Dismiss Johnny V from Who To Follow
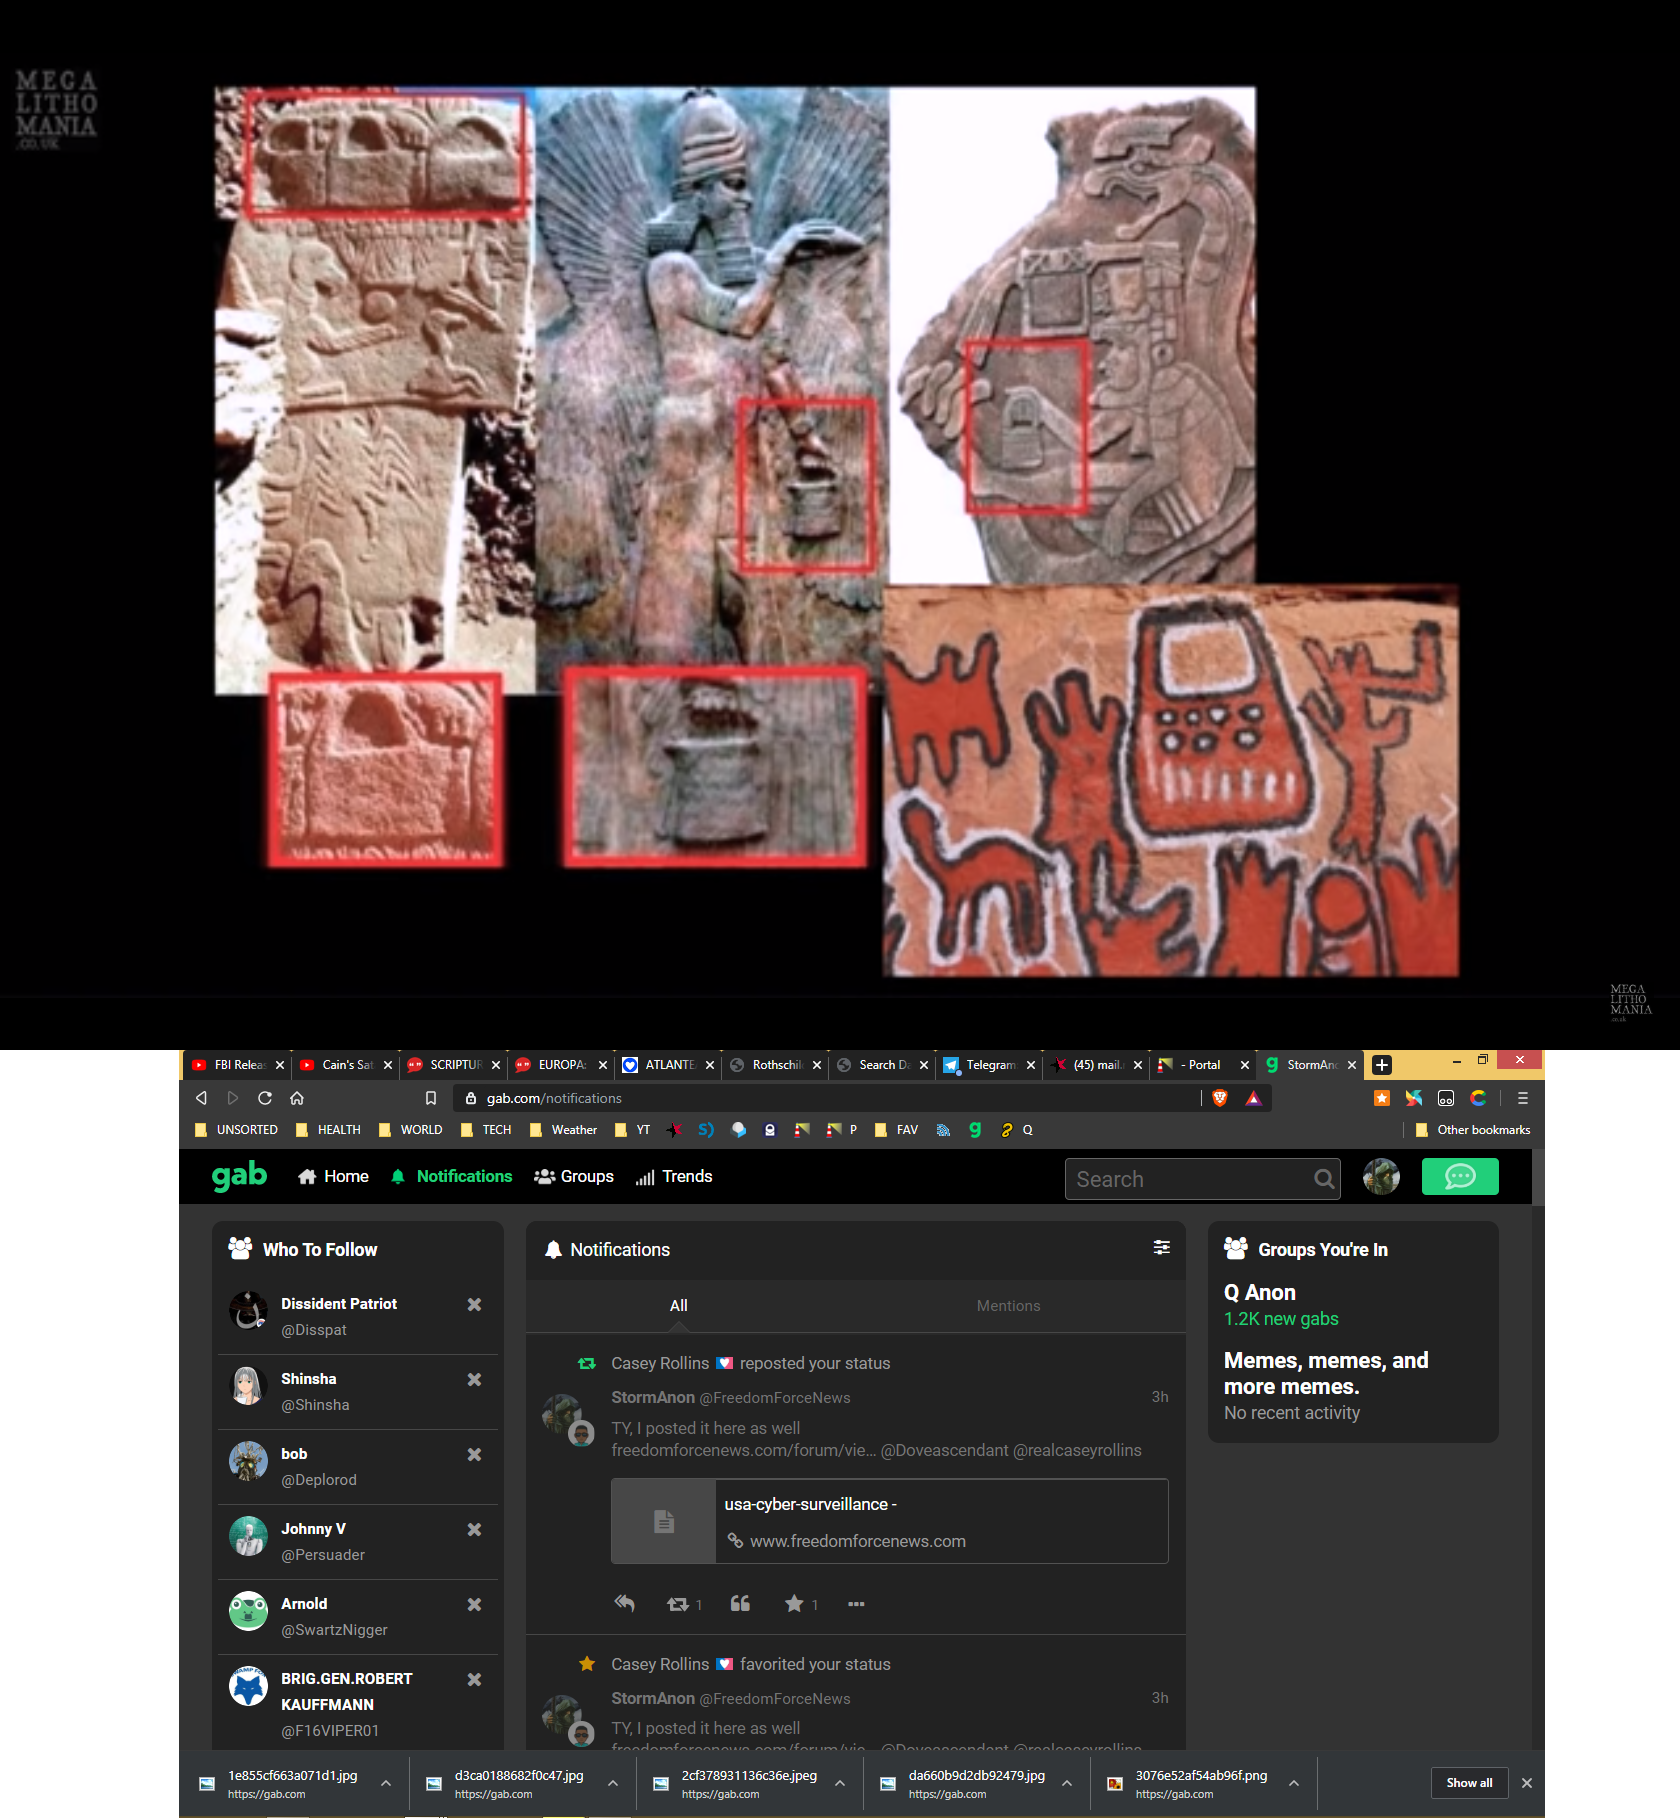The height and width of the screenshot is (1818, 1680). [474, 1530]
